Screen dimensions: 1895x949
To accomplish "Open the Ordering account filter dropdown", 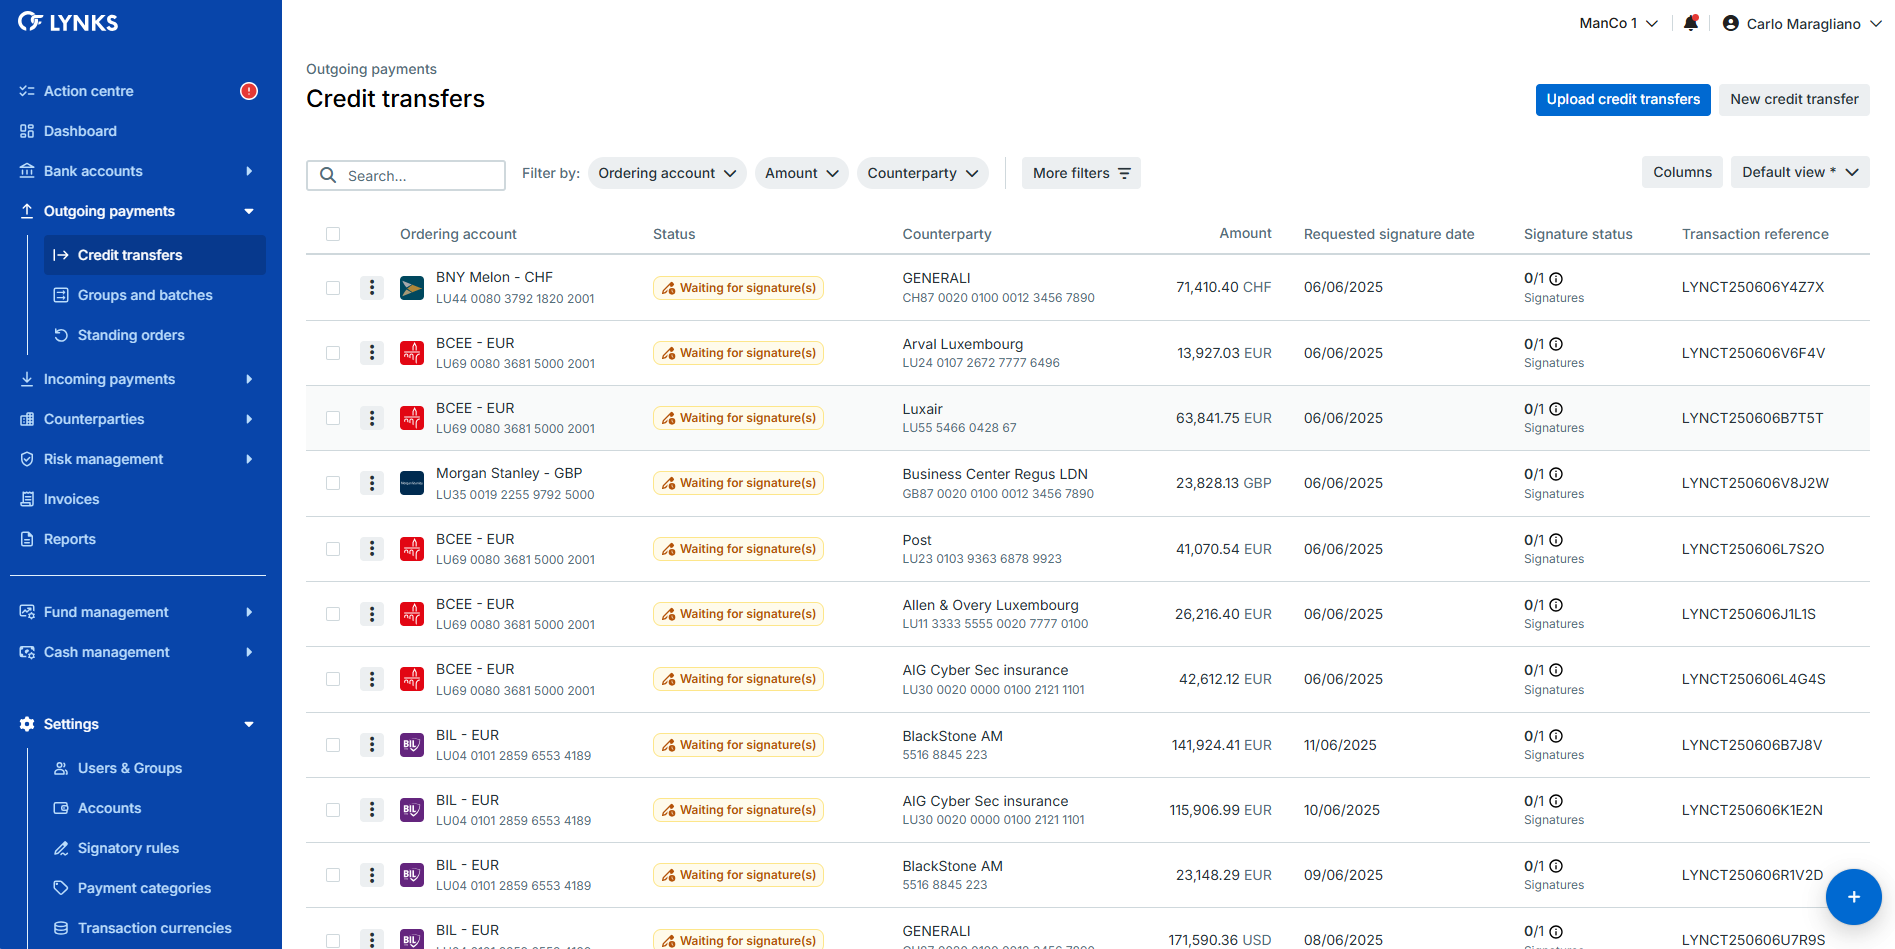I will pyautogui.click(x=667, y=173).
